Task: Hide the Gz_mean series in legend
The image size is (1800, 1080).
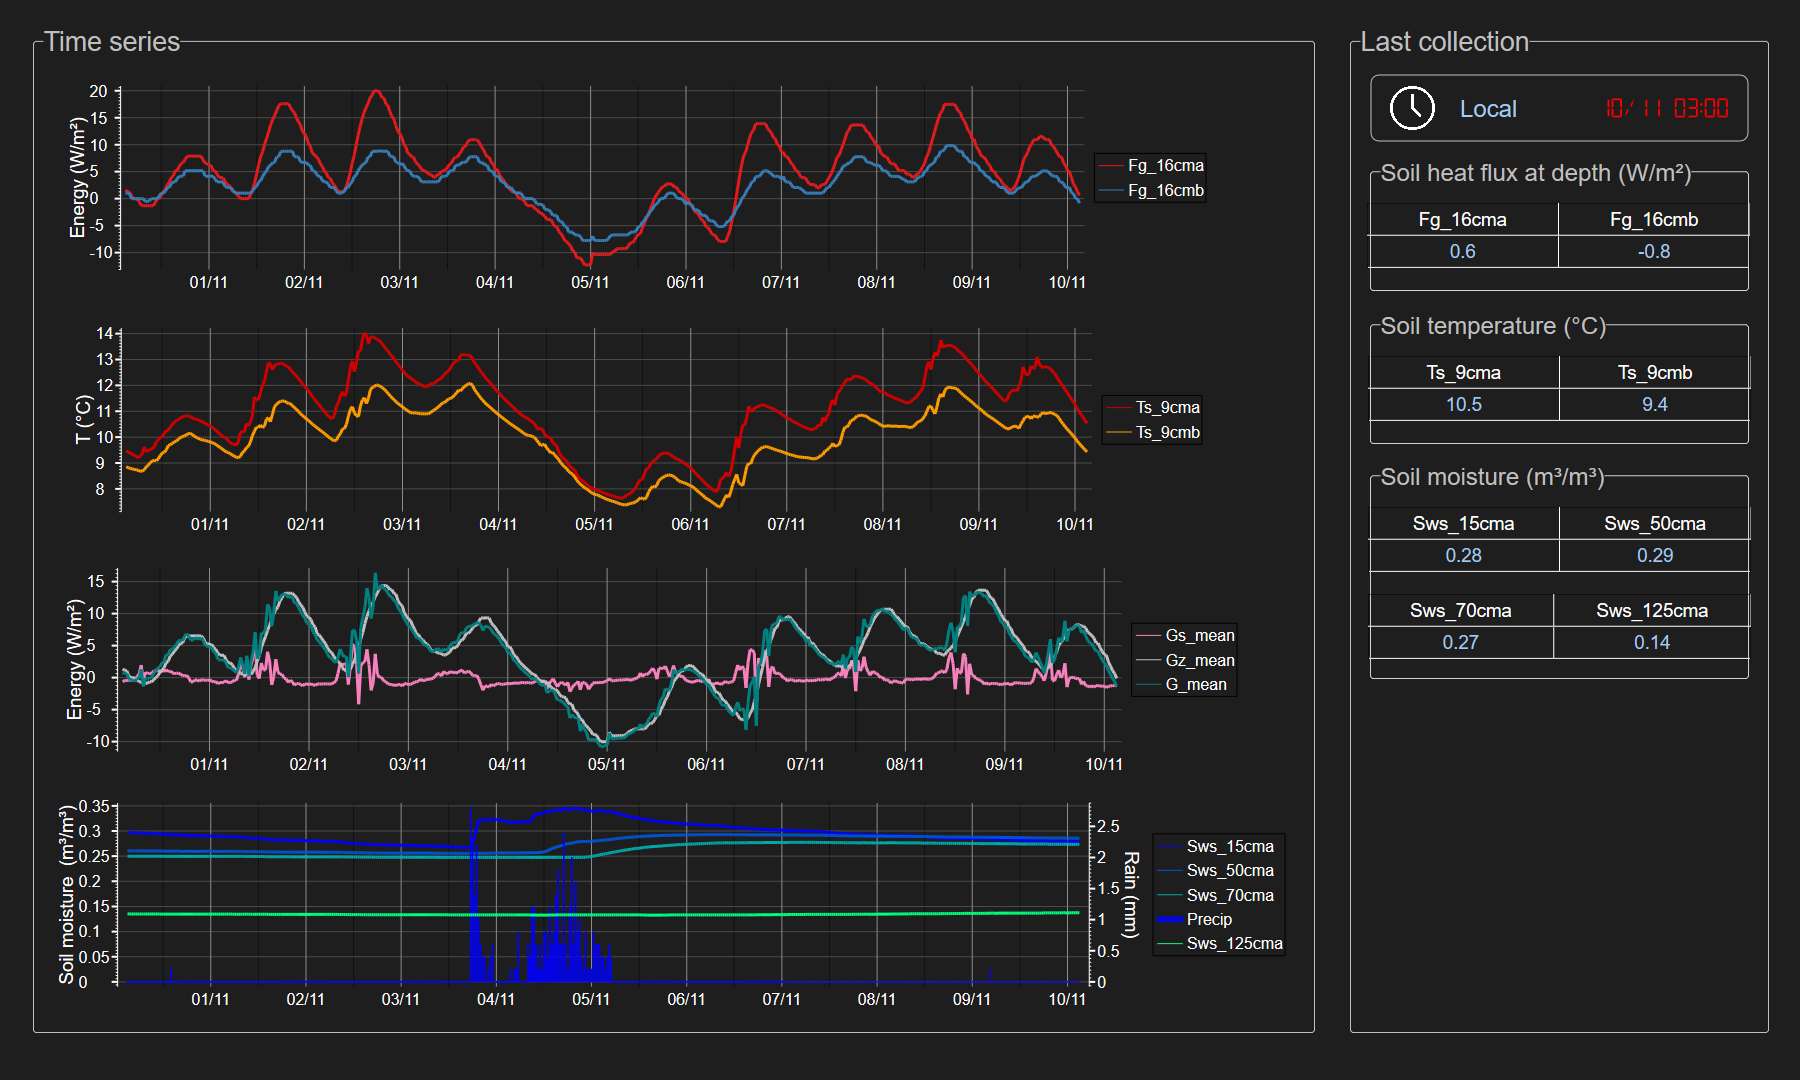Action: click(x=1199, y=661)
